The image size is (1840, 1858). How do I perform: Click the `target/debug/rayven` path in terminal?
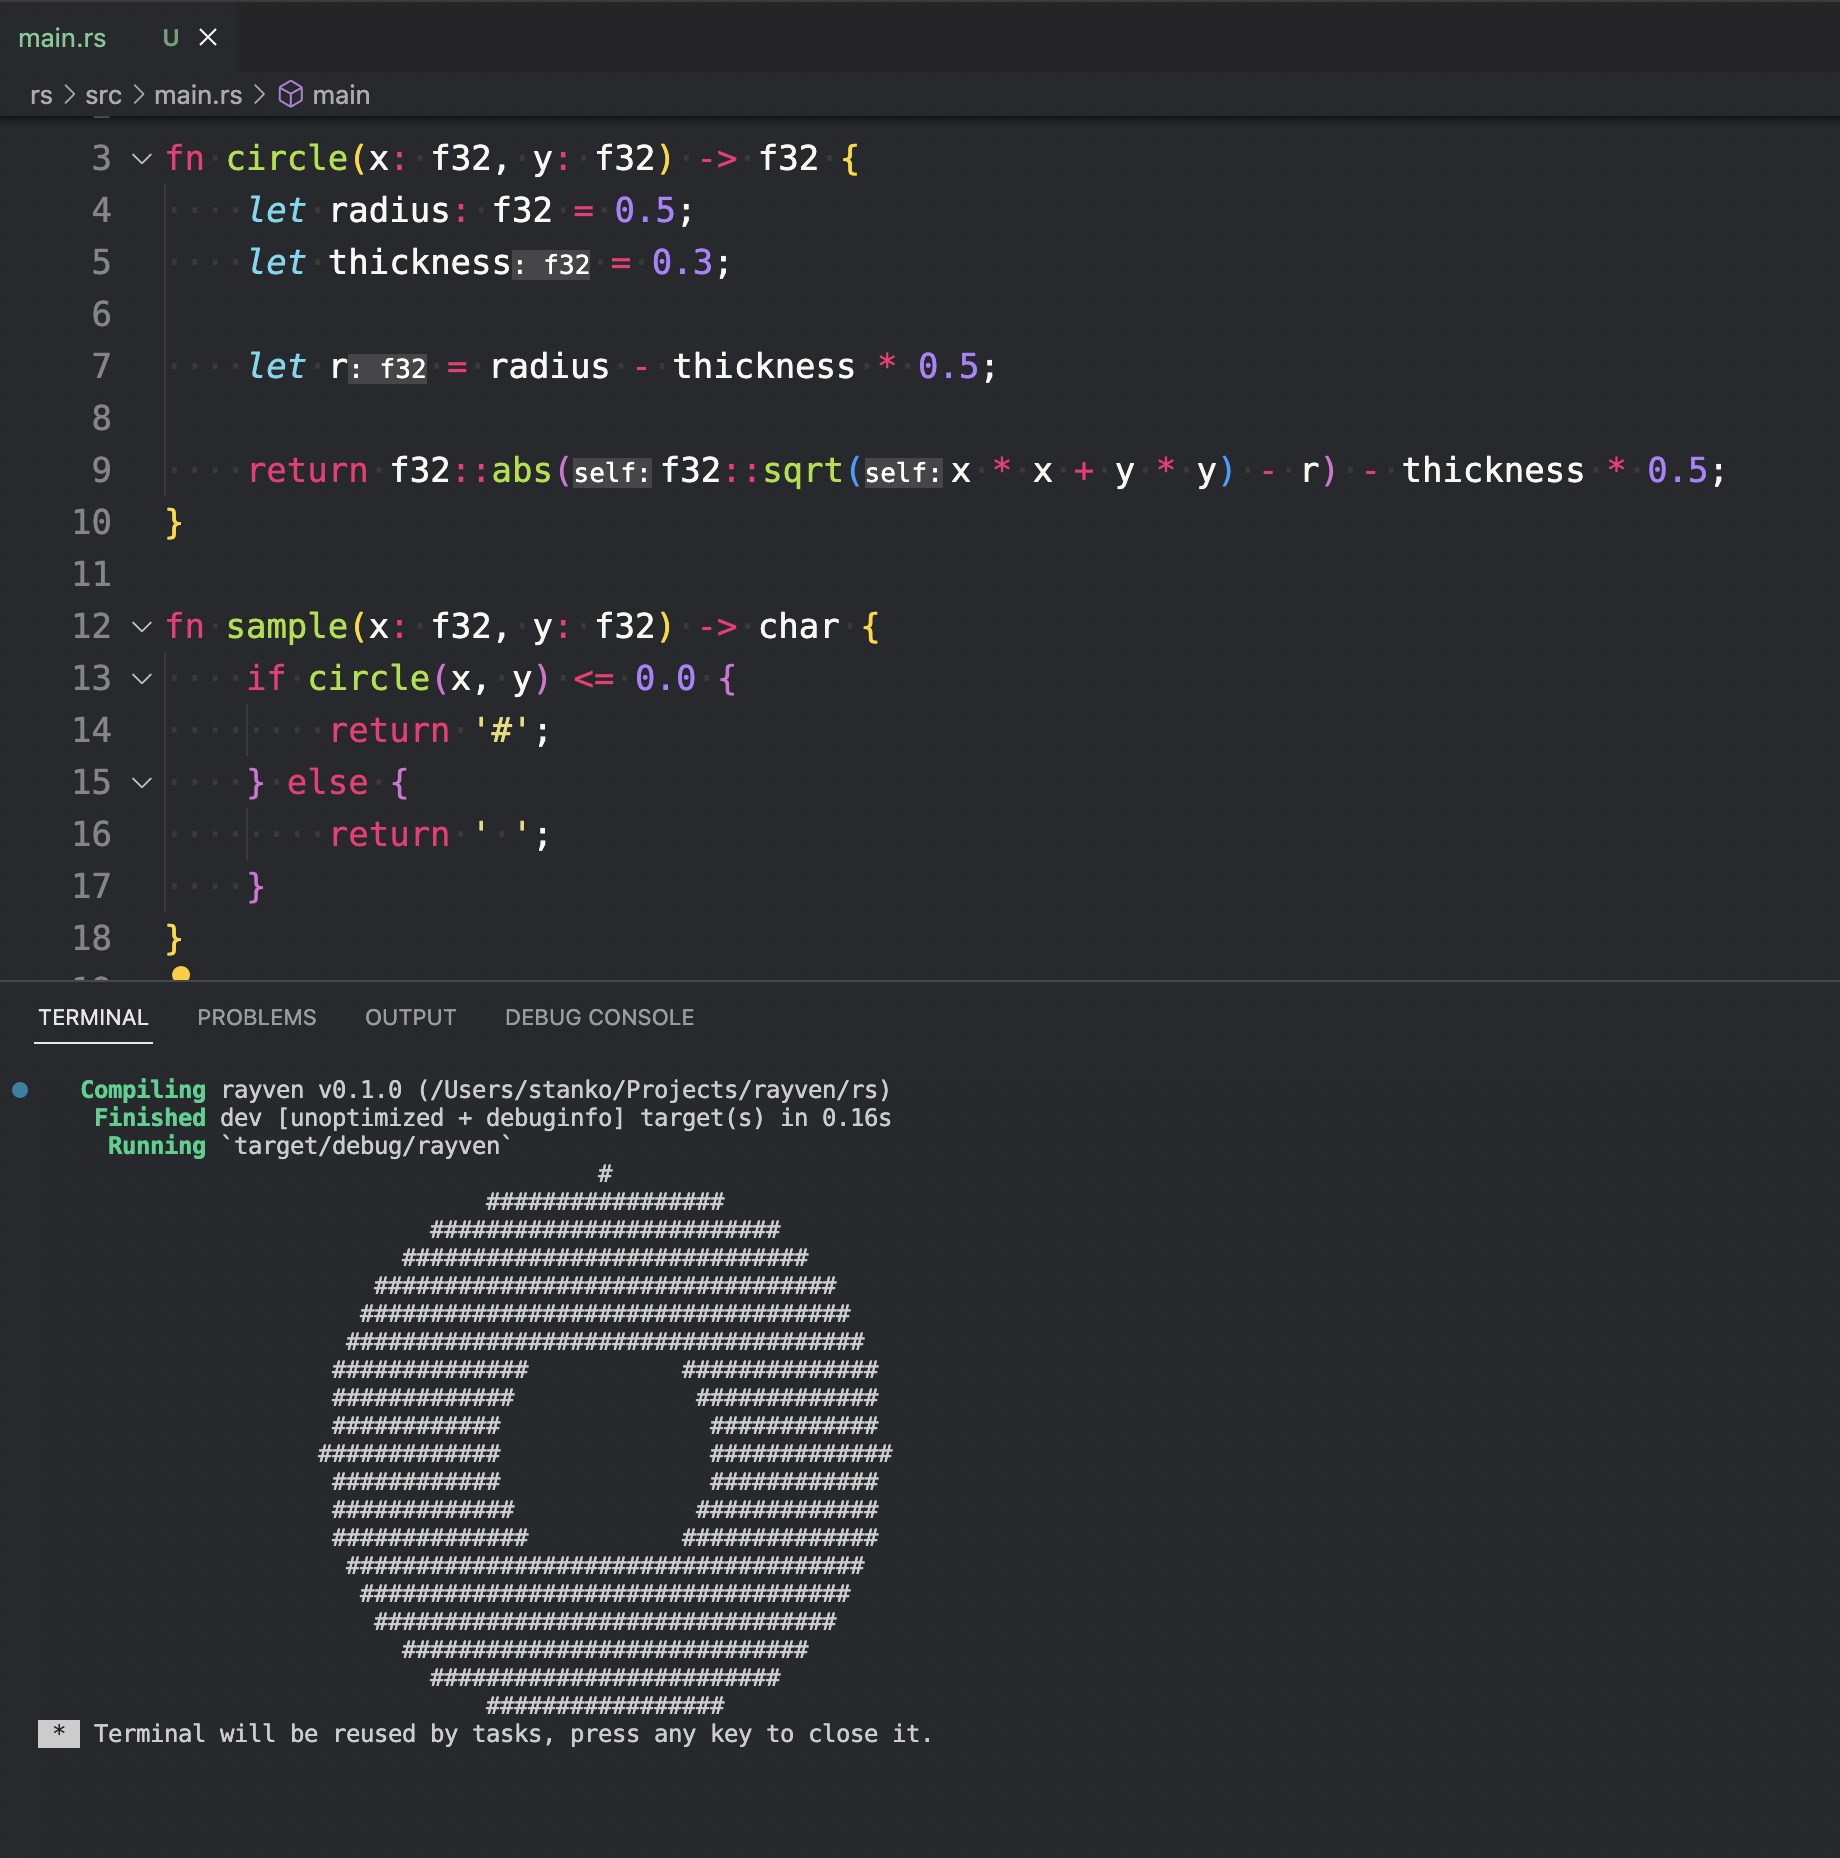[x=365, y=1146]
